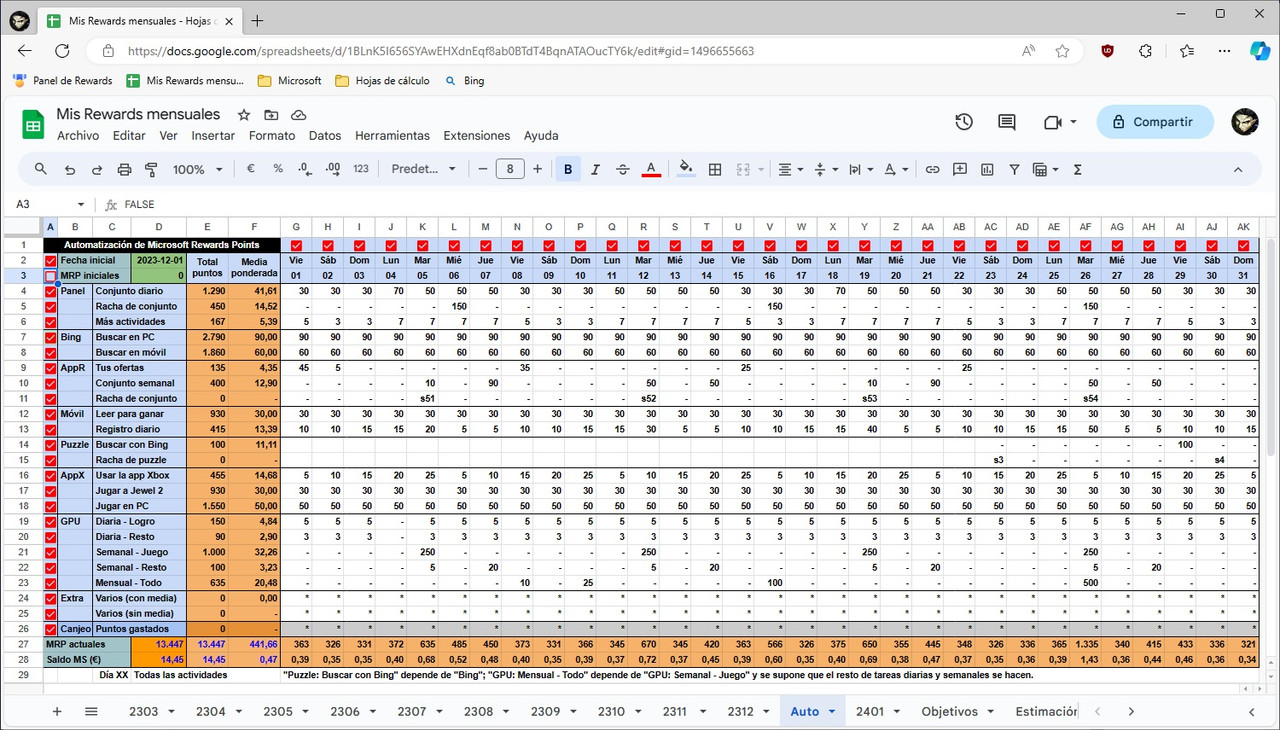Toggle italic formatting
Image resolution: width=1280 pixels, height=730 pixels.
(x=596, y=169)
